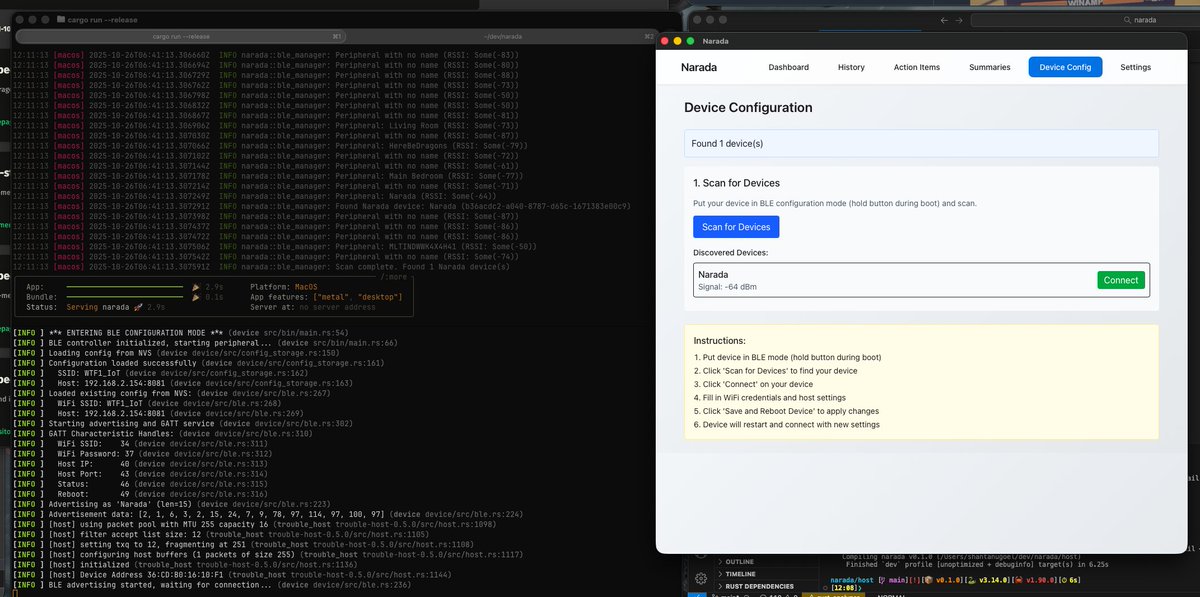Click the red close button of Narada window
This screenshot has height=597, width=1200.
pyautogui.click(x=664, y=41)
